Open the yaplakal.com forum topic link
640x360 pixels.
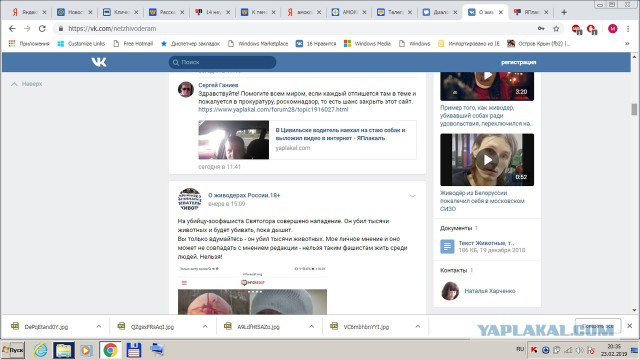click(x=273, y=109)
